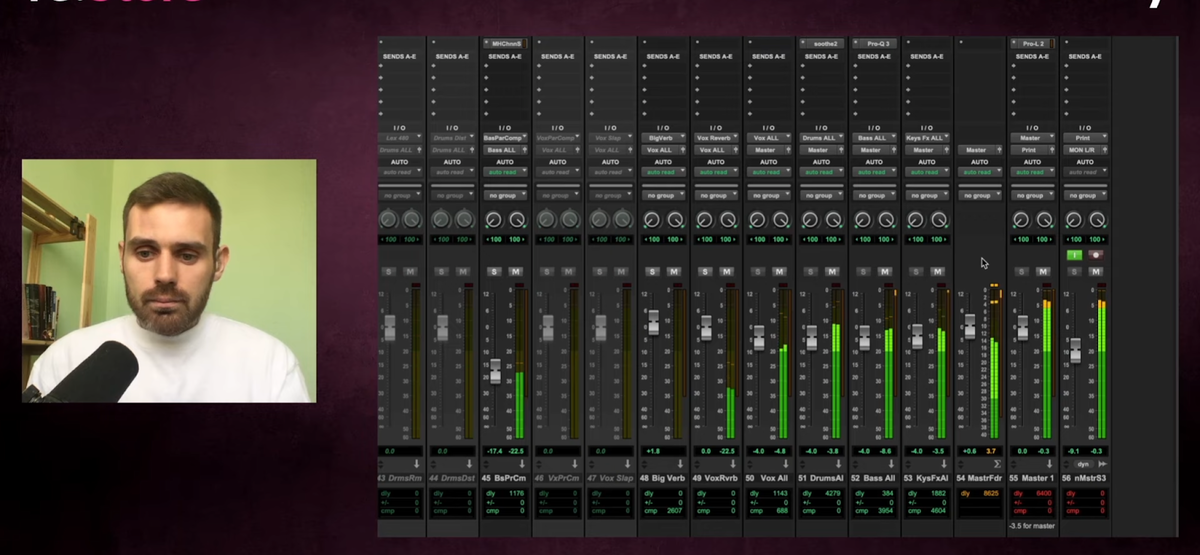Open no group dropdown on Big Verb strip
The width and height of the screenshot is (1200, 555).
tap(662, 195)
